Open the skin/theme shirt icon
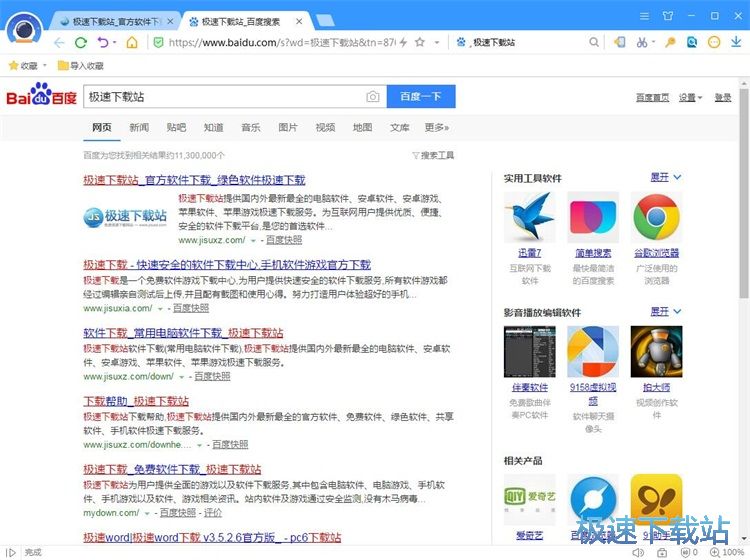750x560 pixels. tap(668, 16)
